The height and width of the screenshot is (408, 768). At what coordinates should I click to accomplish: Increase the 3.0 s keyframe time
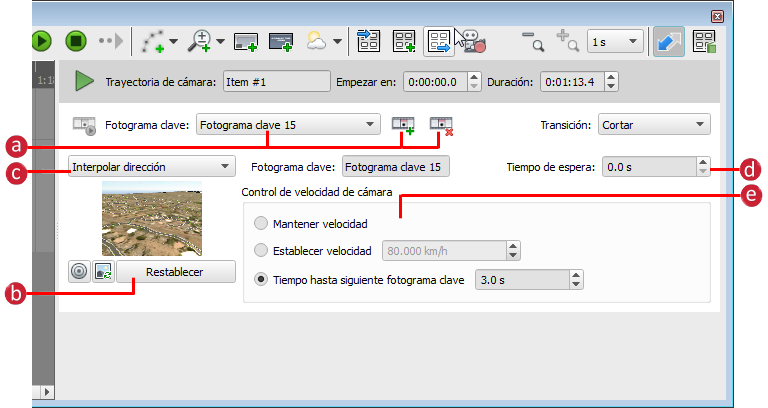[x=576, y=275]
